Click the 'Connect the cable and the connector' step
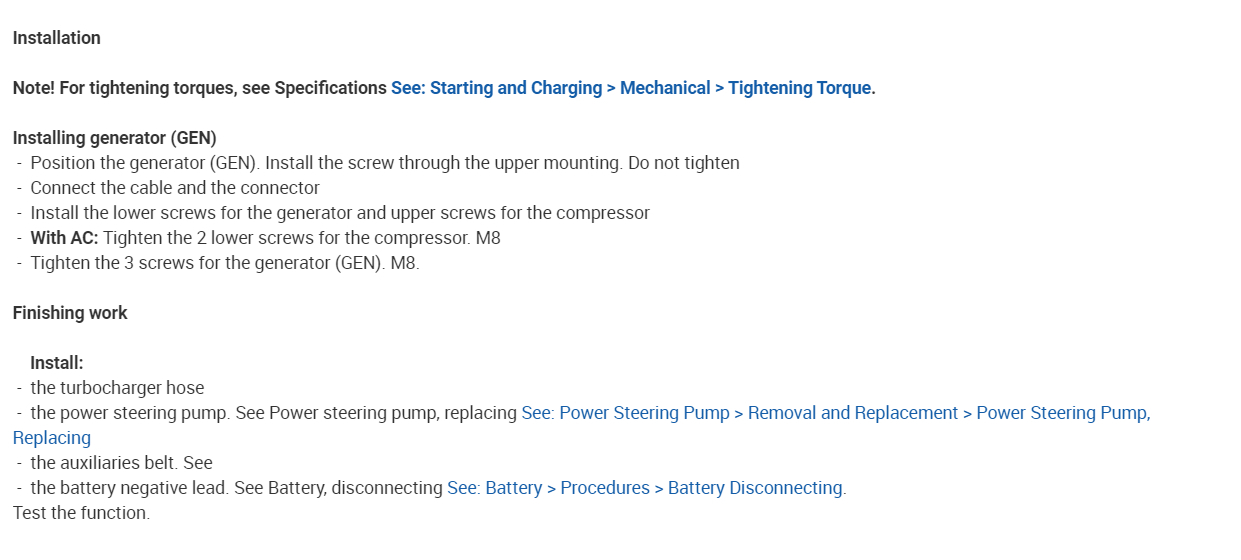 click(175, 188)
